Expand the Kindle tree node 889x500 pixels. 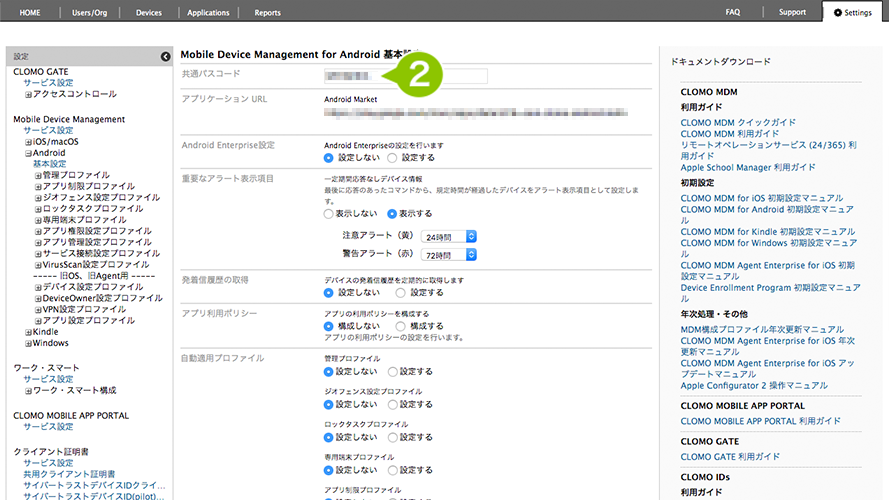(x=28, y=333)
